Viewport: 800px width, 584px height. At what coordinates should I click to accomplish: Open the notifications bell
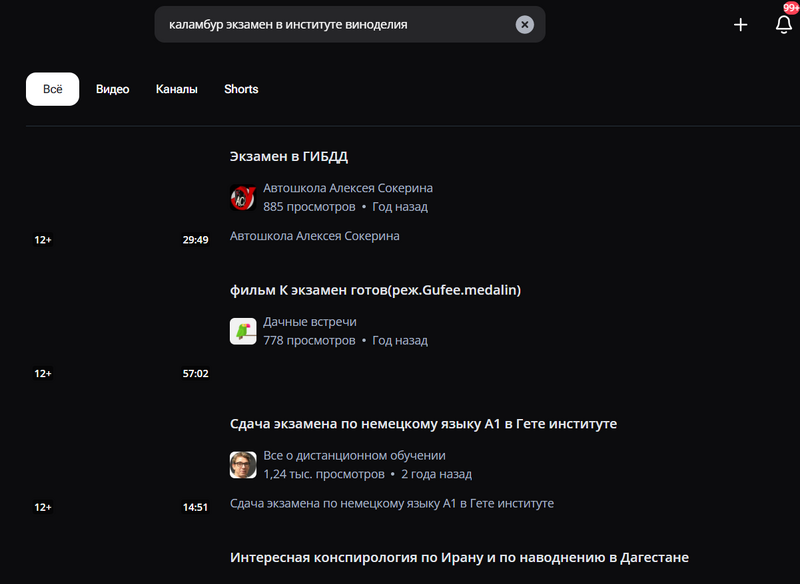point(784,25)
